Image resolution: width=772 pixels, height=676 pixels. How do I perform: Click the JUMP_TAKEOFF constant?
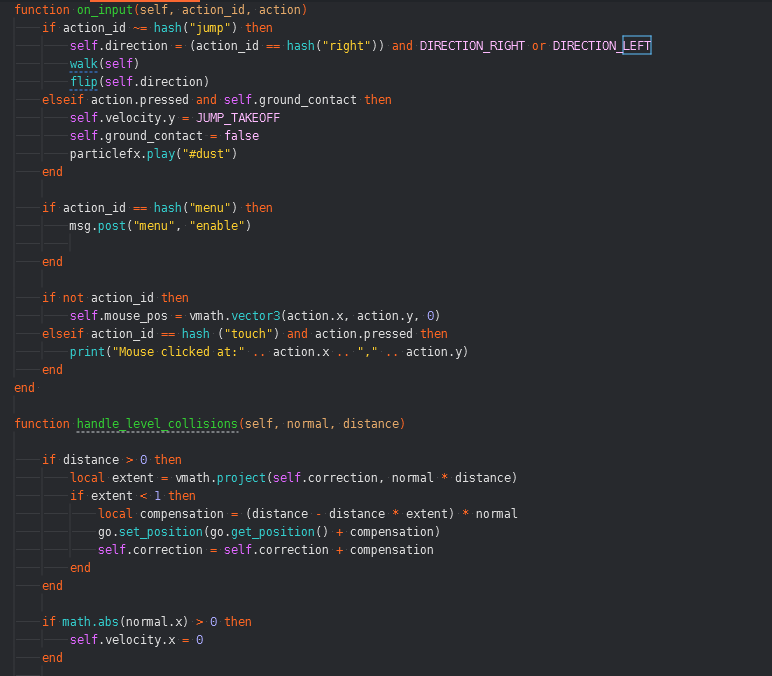(238, 118)
